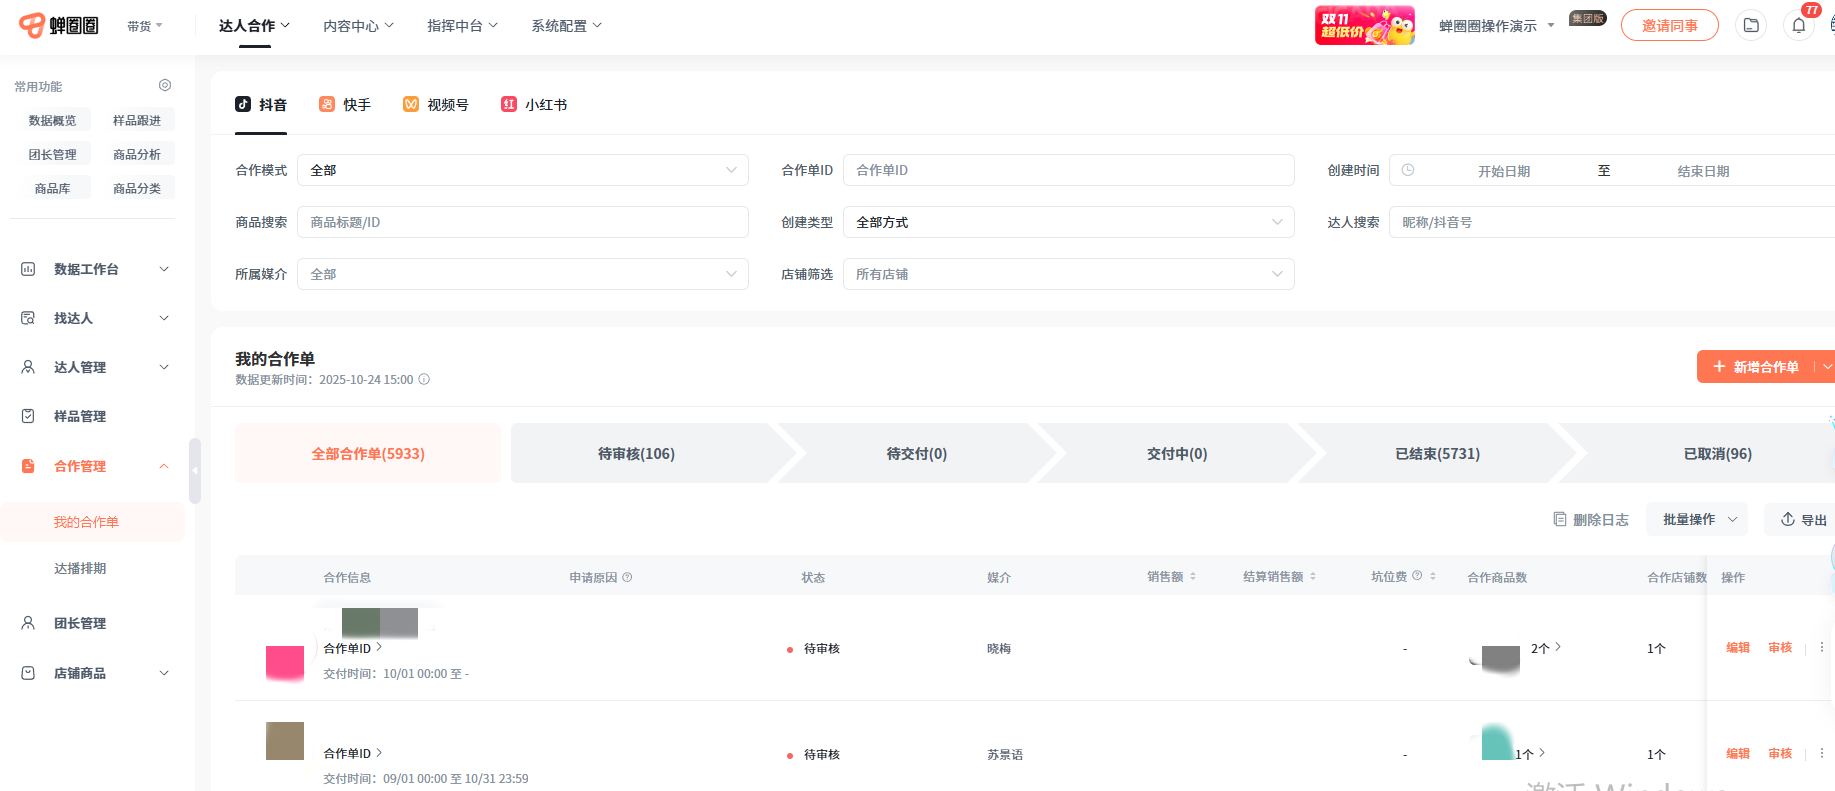Click the 删除日志 log icon

(1560, 520)
